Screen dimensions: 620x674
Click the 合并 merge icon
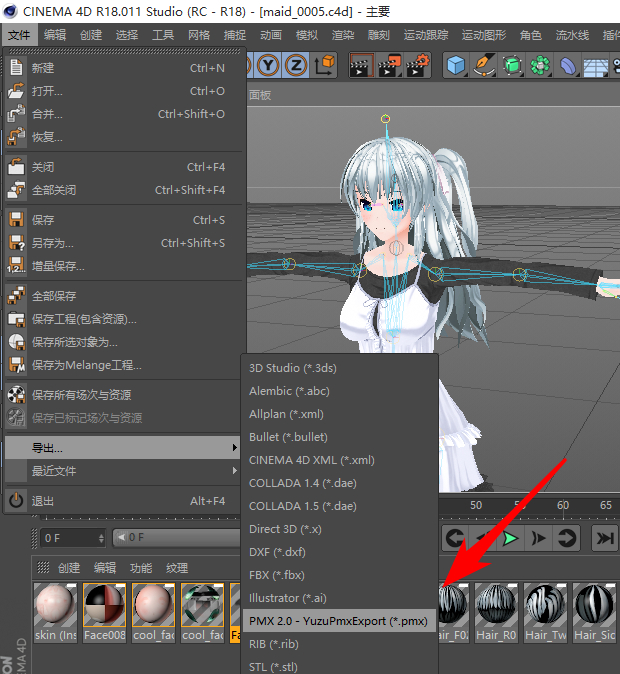click(x=16, y=114)
